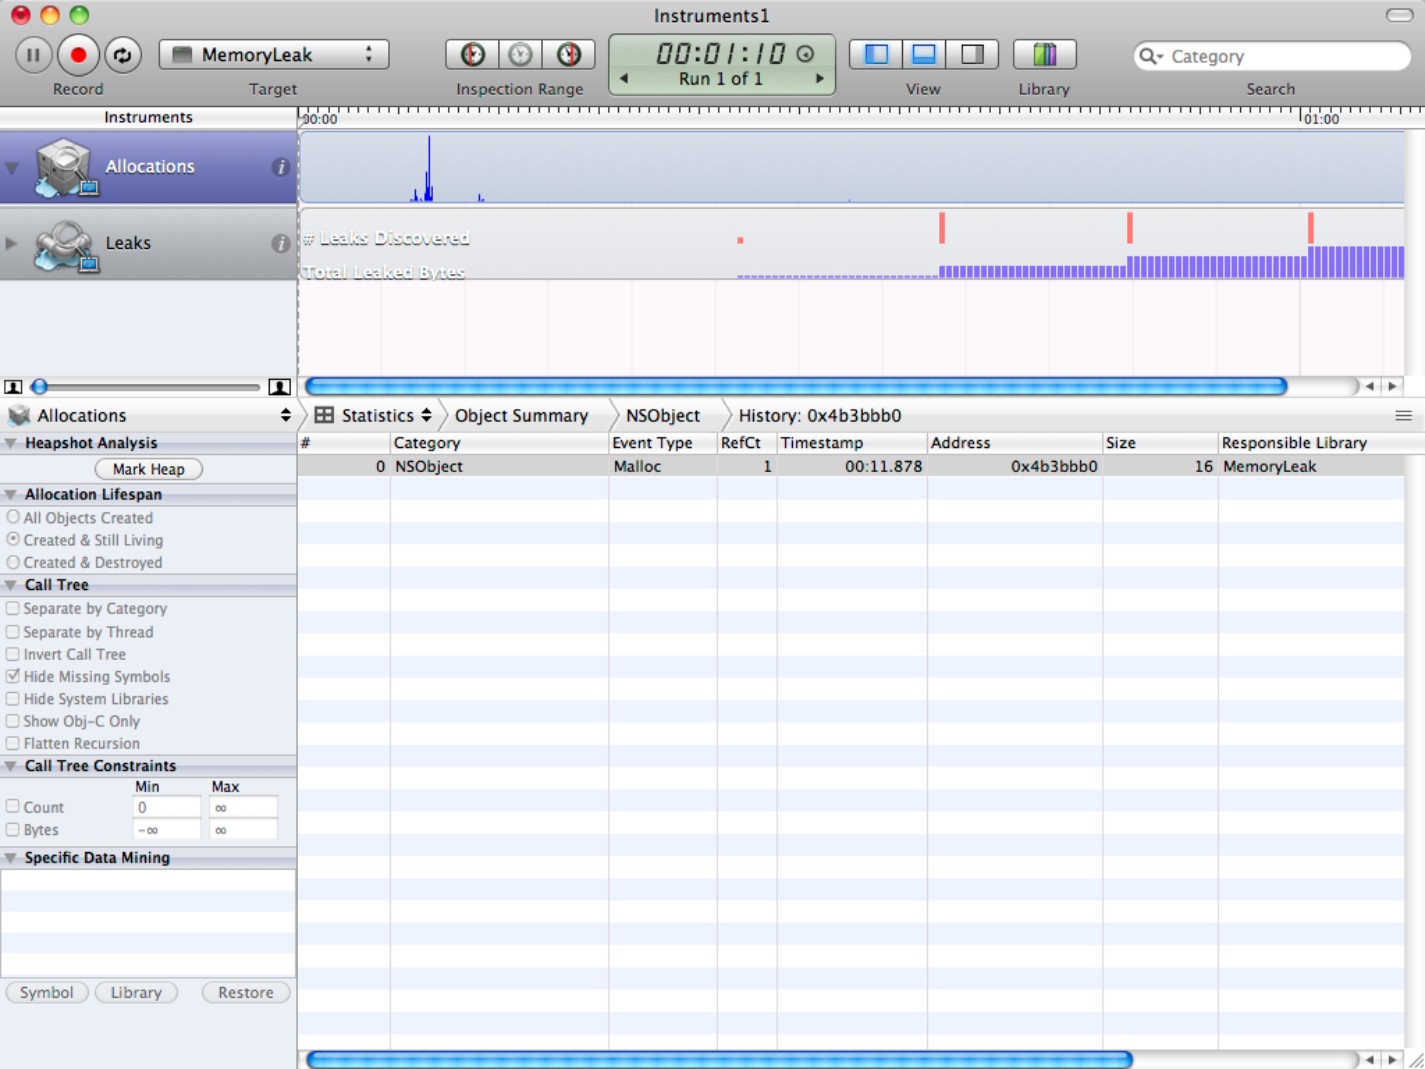Expand the Leaks instrument disclosure triangle
The image size is (1425, 1069).
coord(12,243)
